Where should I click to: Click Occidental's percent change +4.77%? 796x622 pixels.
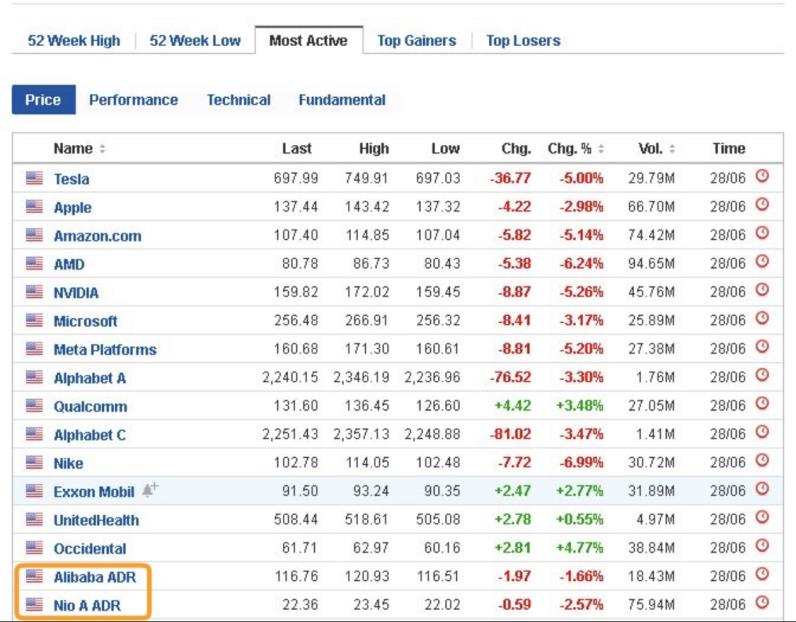tap(580, 548)
